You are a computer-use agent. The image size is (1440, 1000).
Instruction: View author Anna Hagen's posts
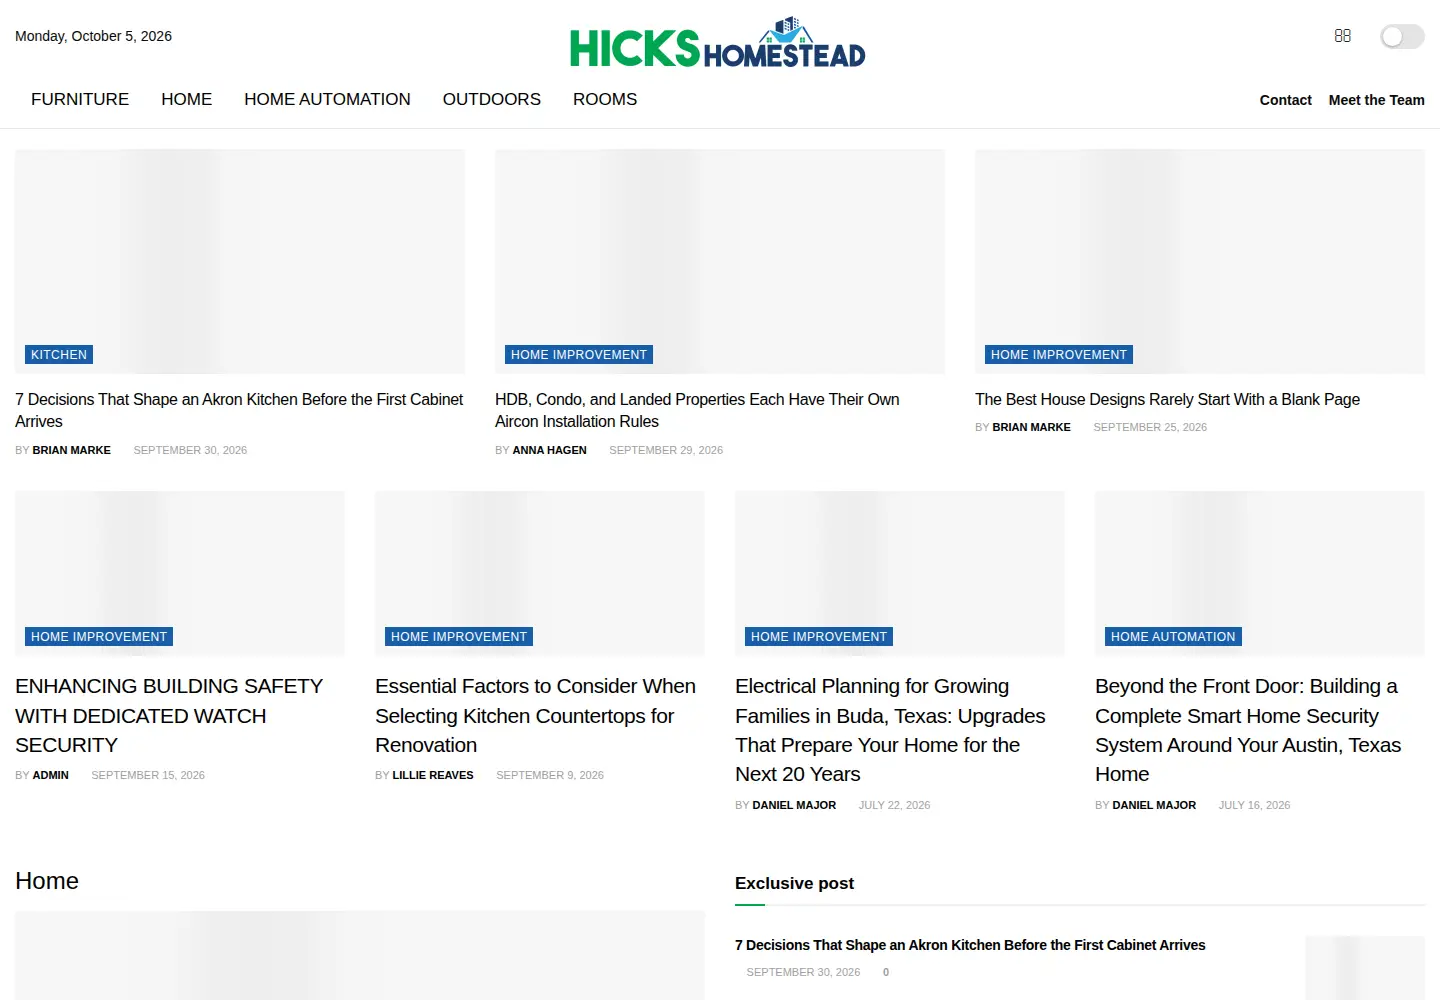(x=549, y=450)
